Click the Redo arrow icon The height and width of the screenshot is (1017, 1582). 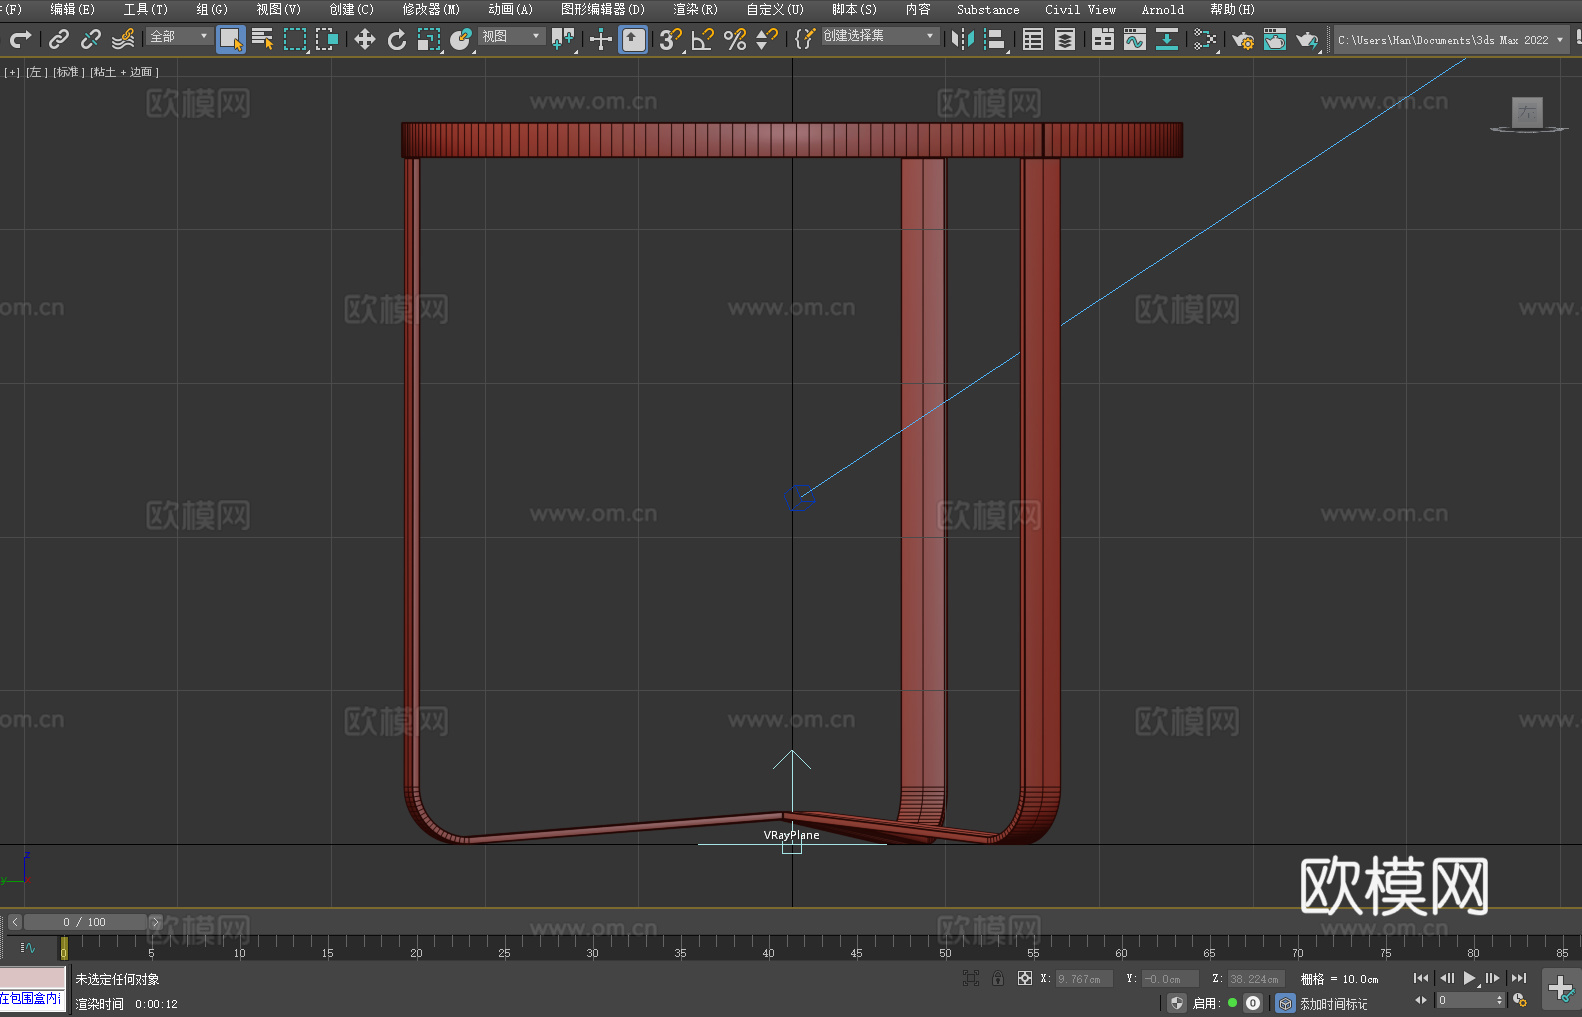click(x=20, y=39)
